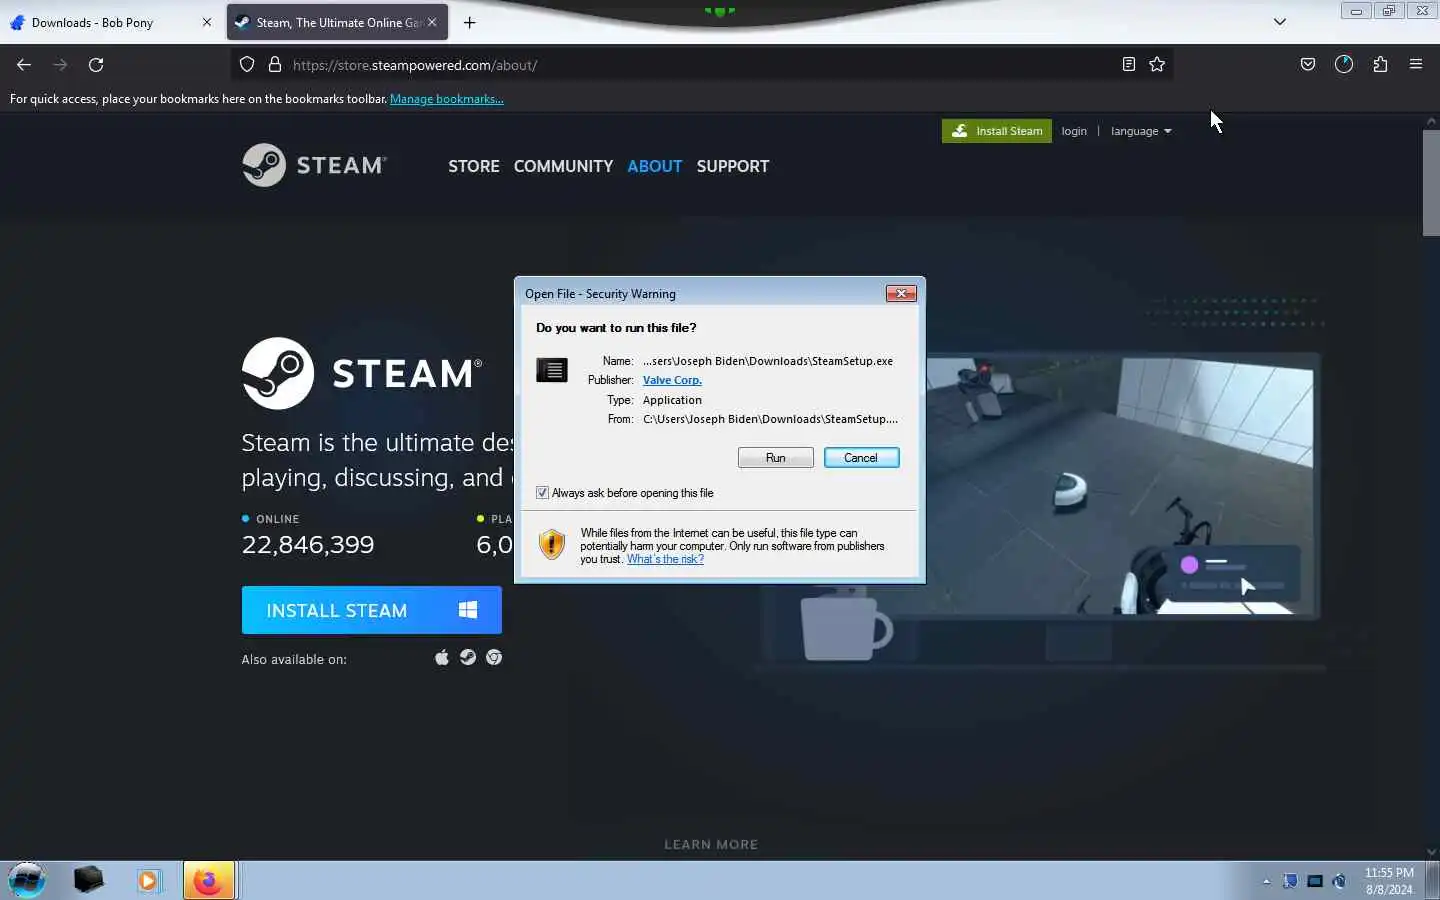Click the Windows logo on INSTALL STEAM
Screen dimensions: 1440x900
click(x=467, y=610)
